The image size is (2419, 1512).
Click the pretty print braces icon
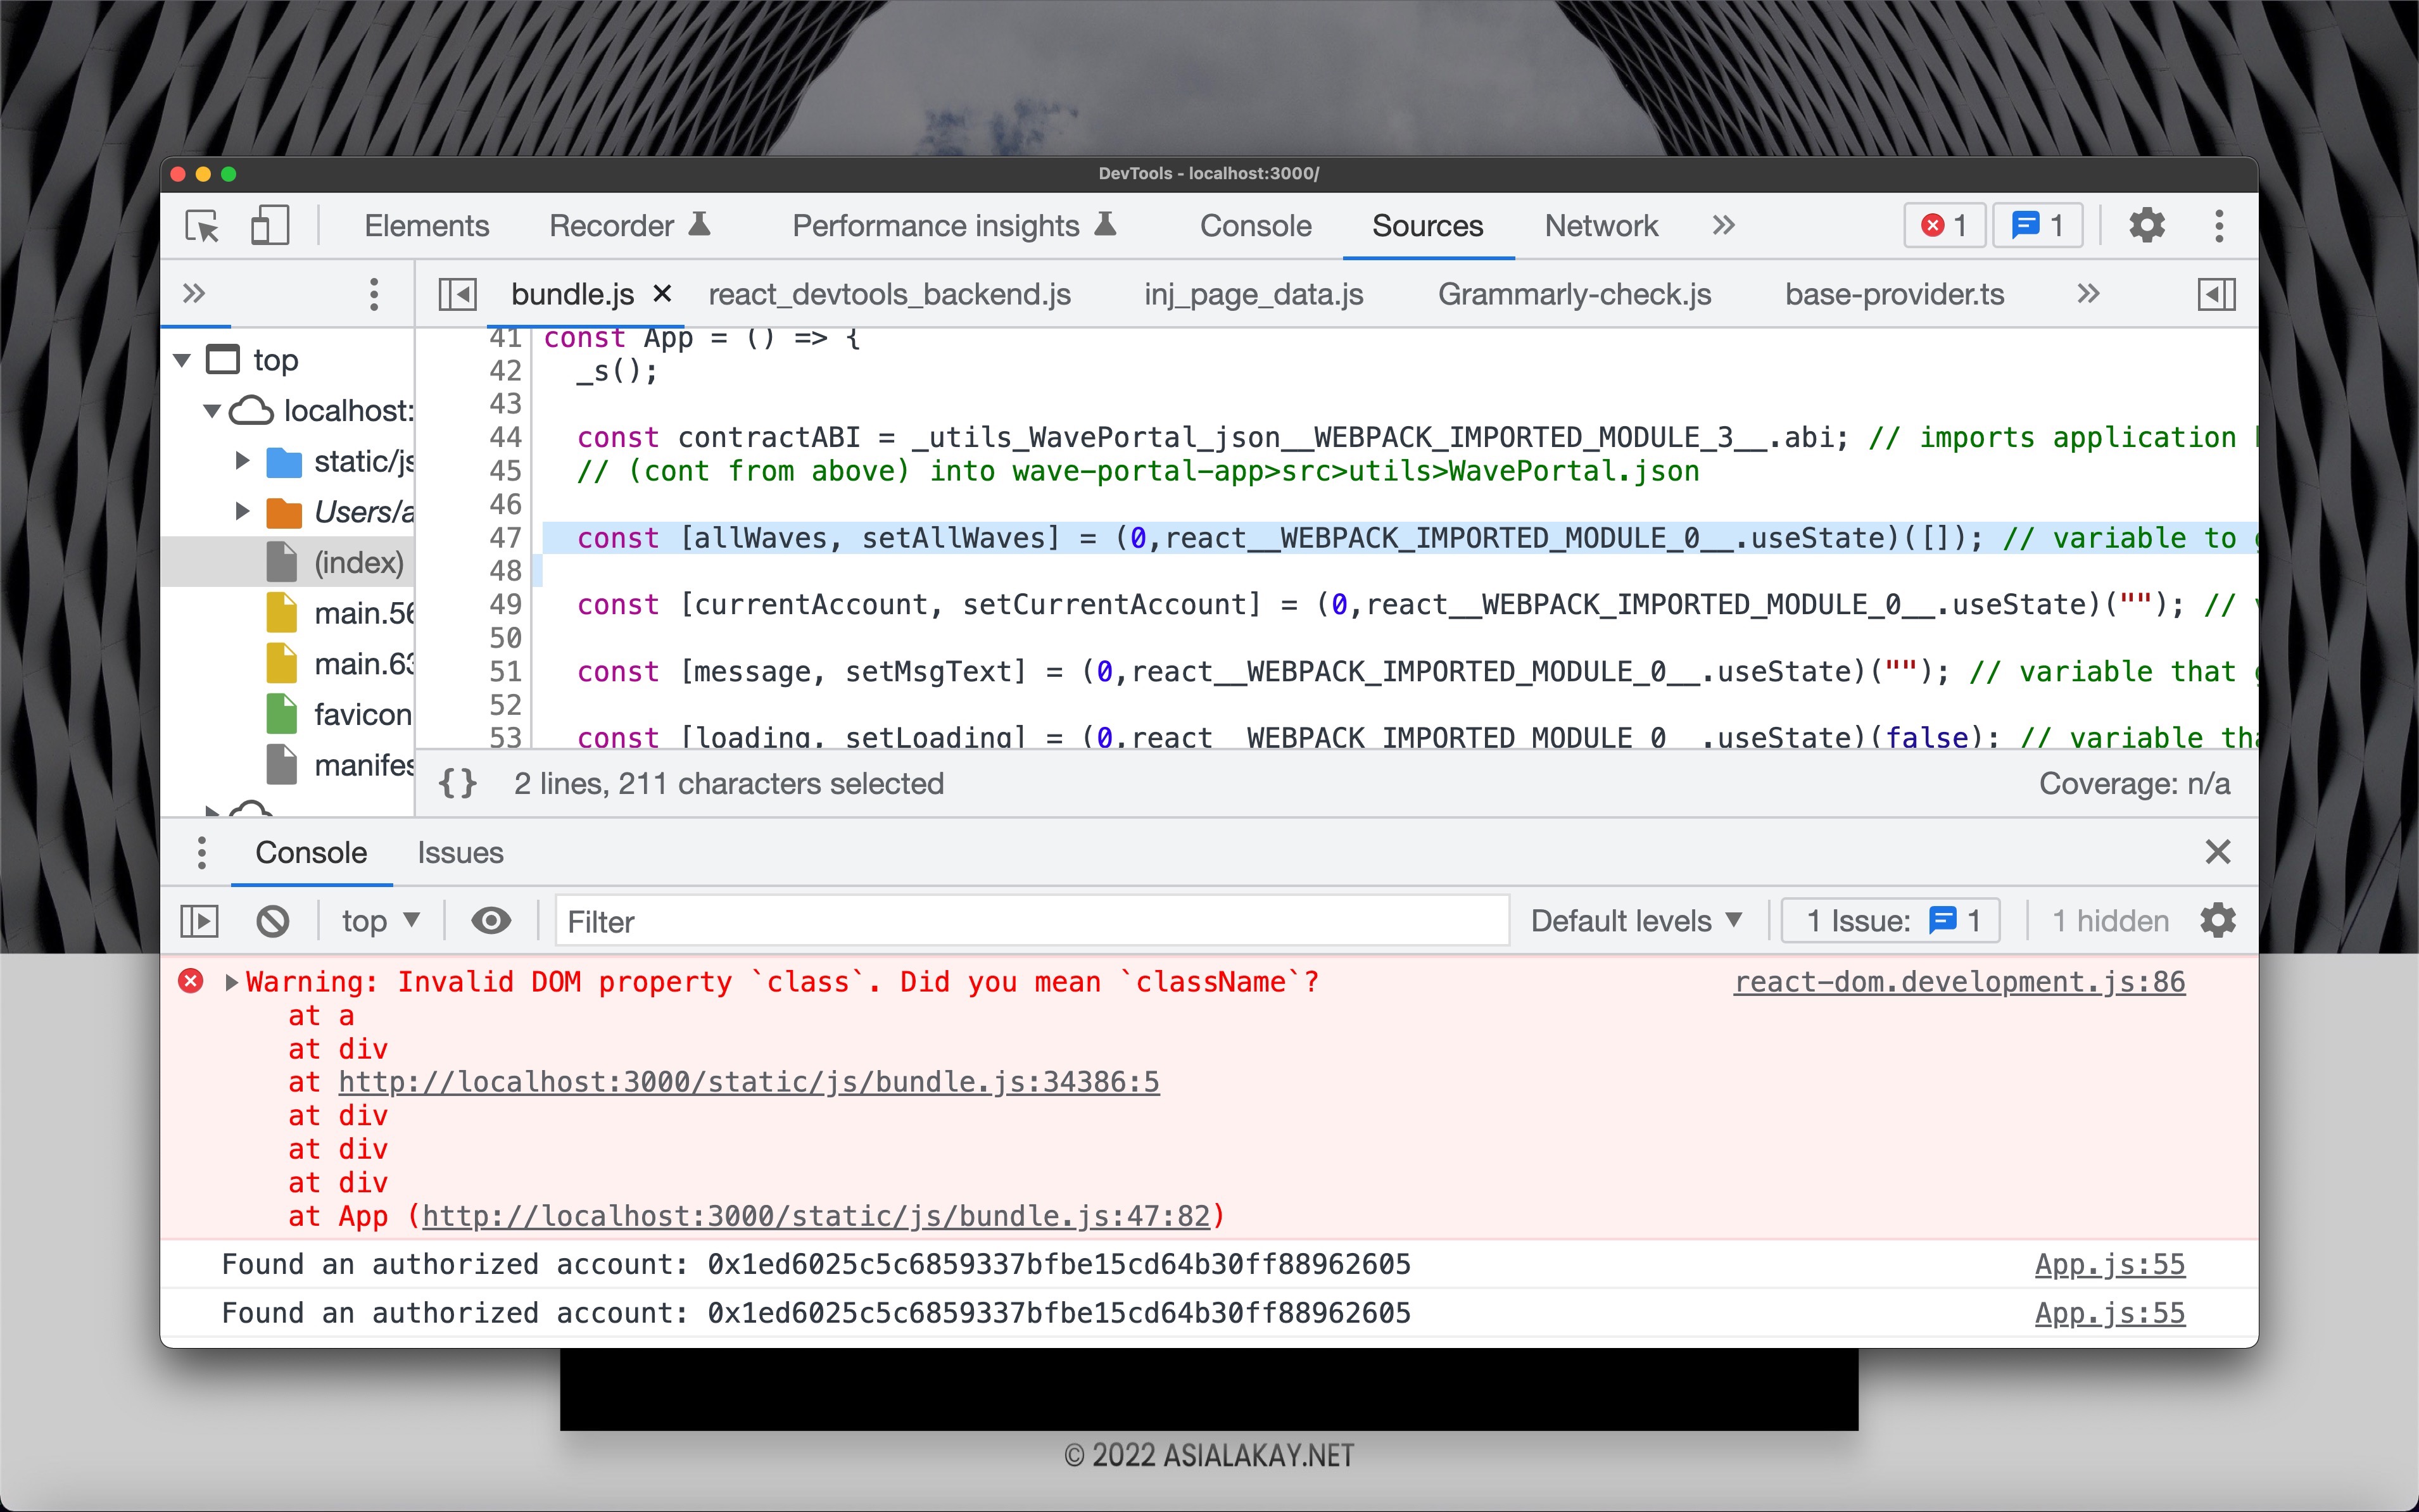[458, 783]
